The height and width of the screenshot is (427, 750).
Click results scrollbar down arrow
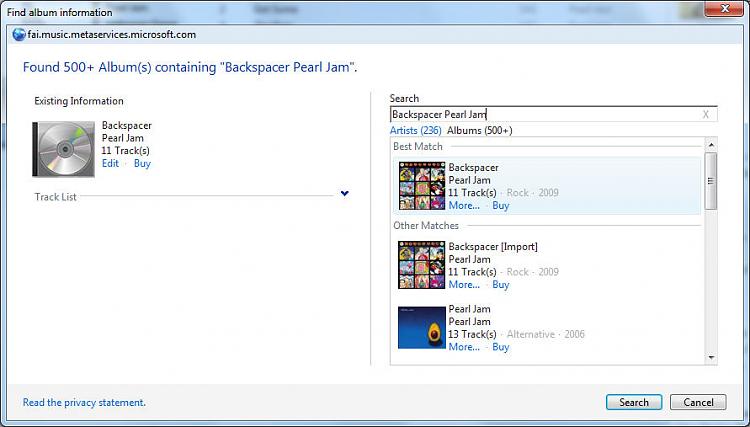[x=711, y=358]
